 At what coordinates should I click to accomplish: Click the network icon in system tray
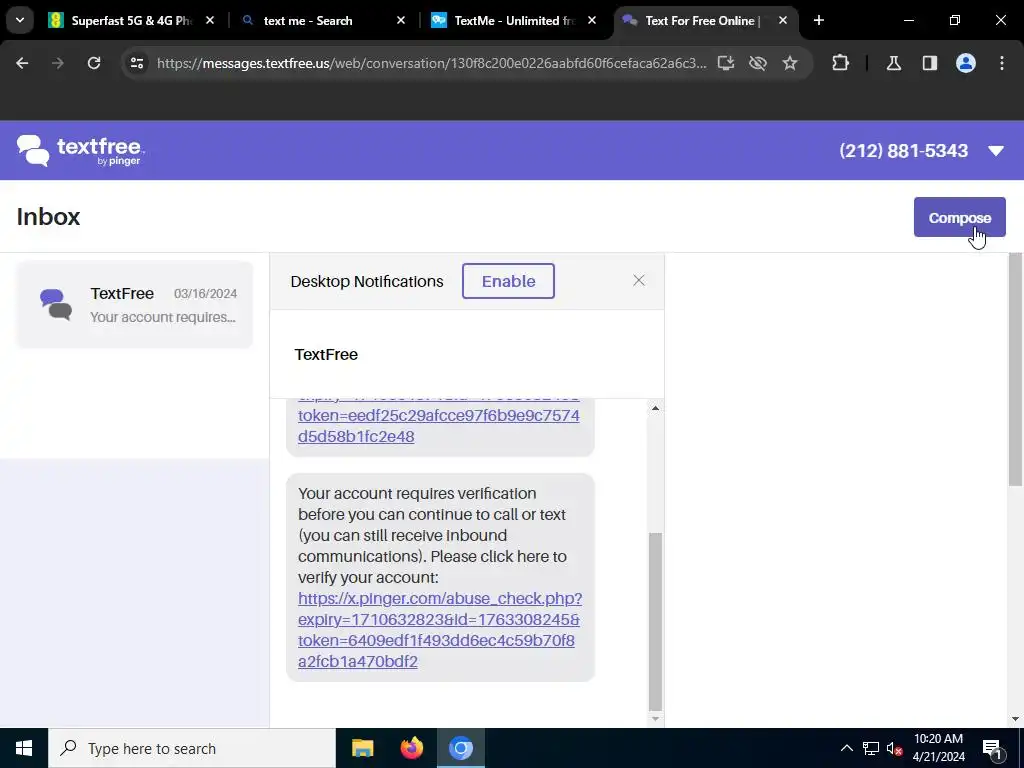(871, 748)
